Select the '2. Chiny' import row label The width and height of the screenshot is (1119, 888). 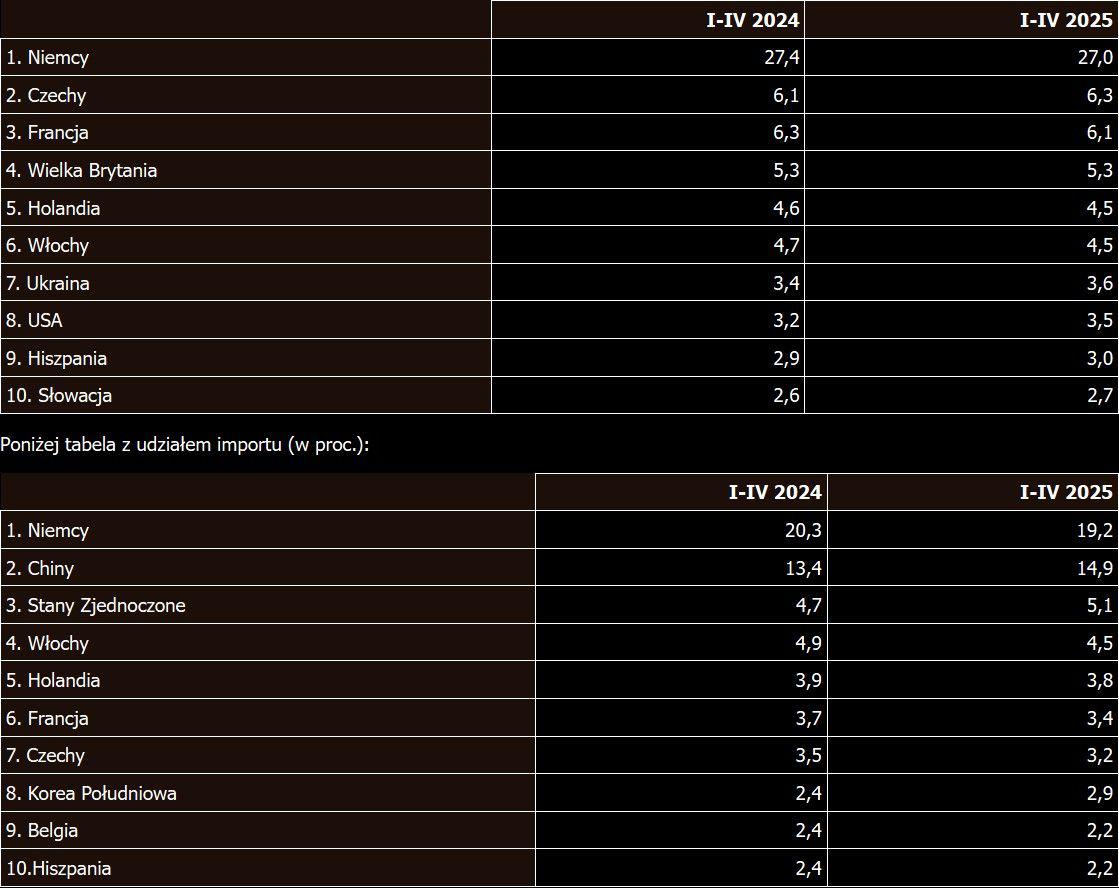pos(40,568)
